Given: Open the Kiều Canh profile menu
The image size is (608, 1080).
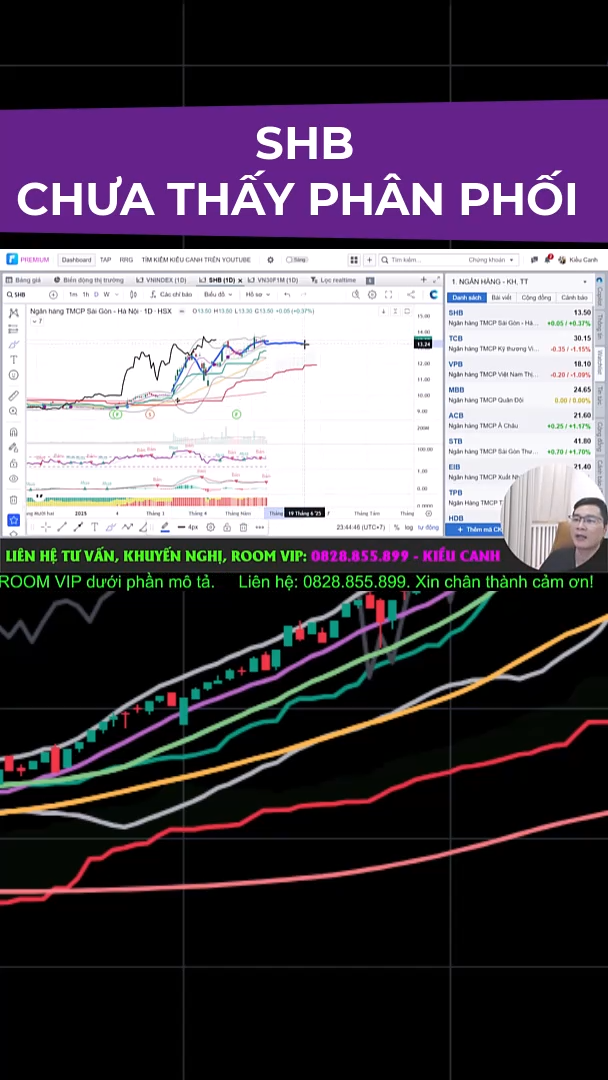Looking at the screenshot, I should pos(578,260).
